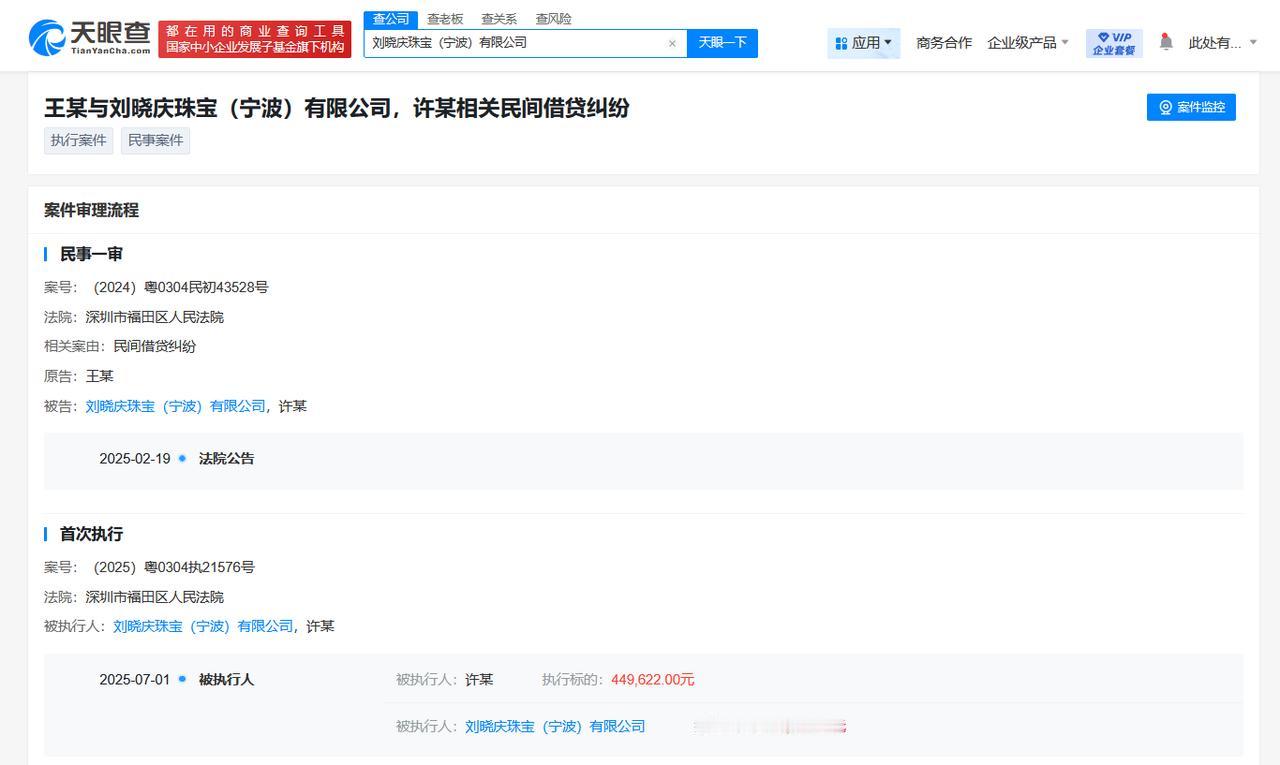This screenshot has height=765, width=1280.
Task: Click 深圳市福田区人民法院 under 首次执行
Action: pyautogui.click(x=155, y=597)
